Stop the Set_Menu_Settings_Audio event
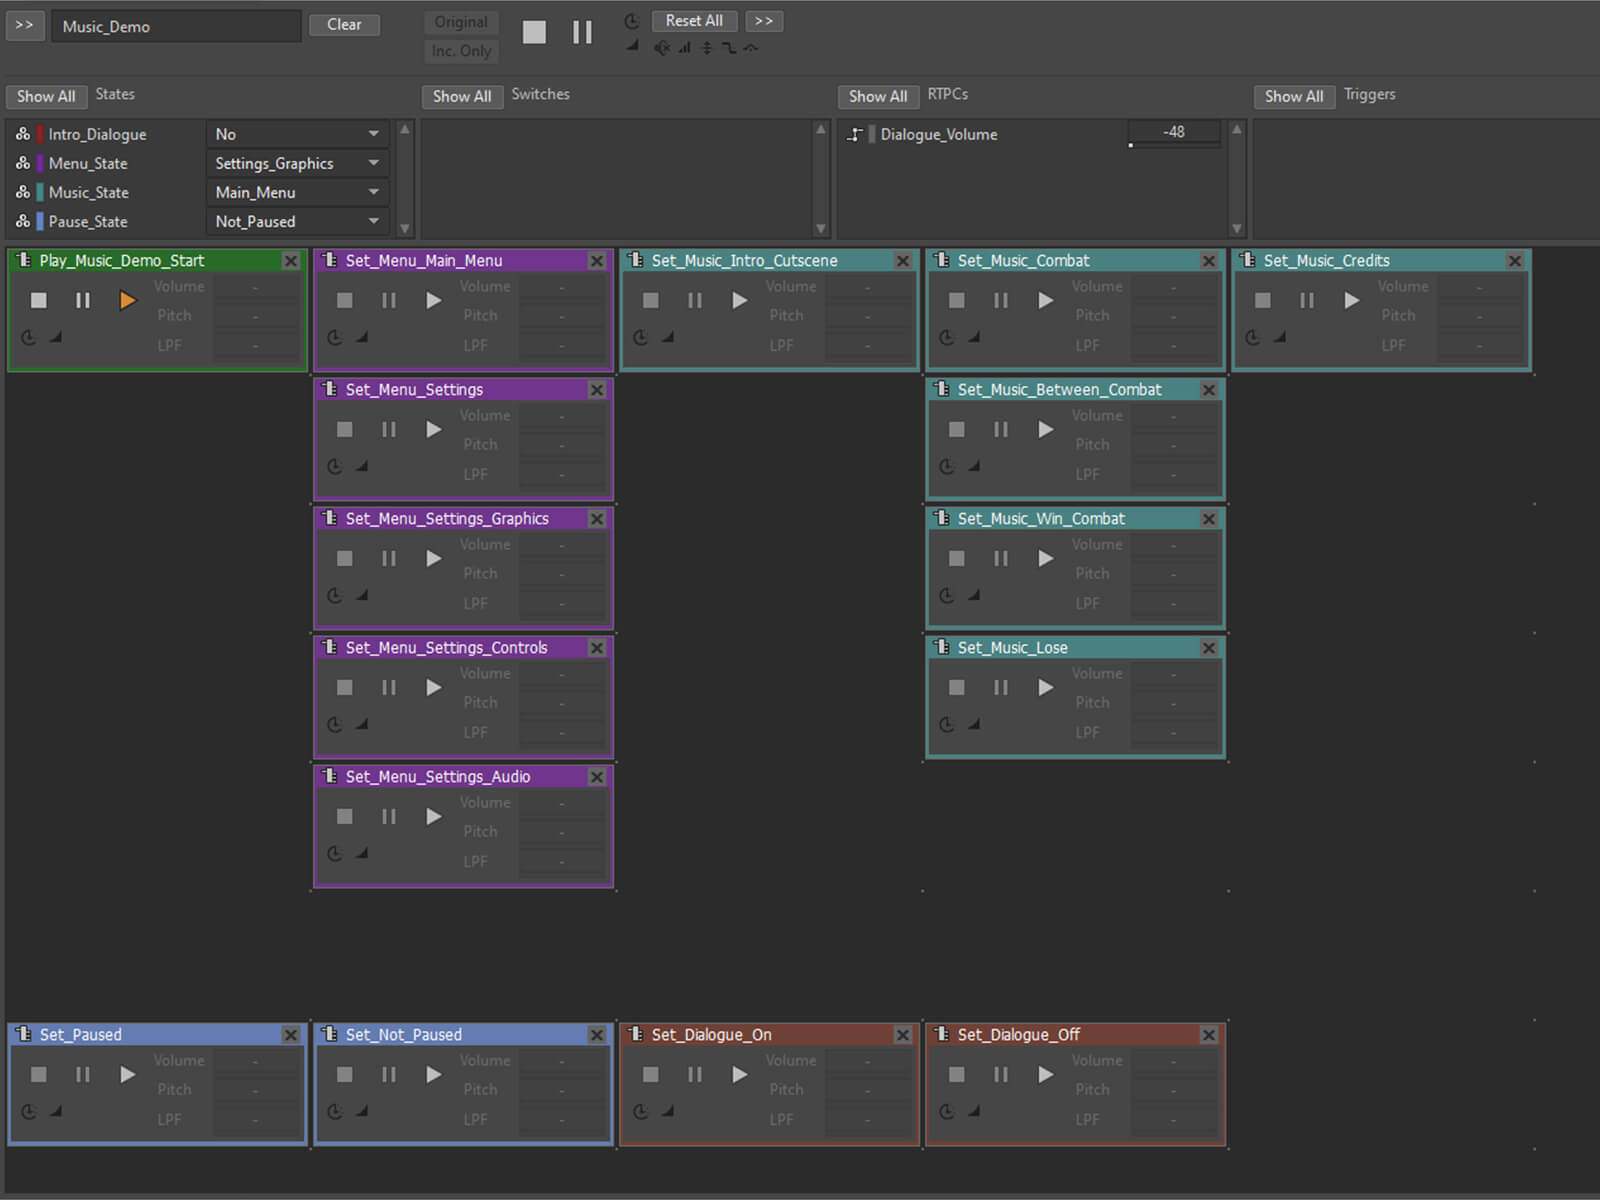The image size is (1600, 1200). [x=345, y=816]
